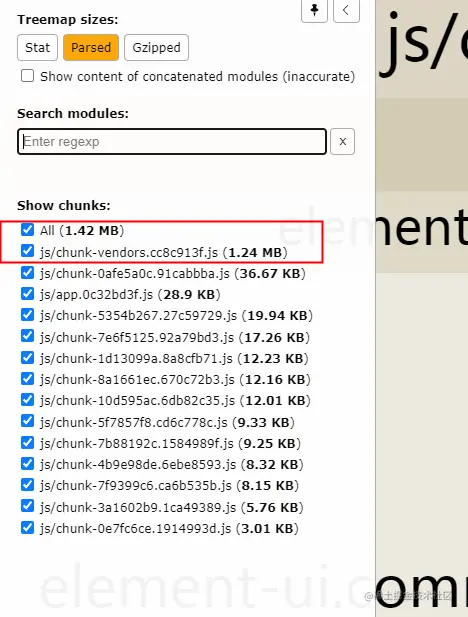Enable showing content of concatenated modules
This screenshot has height=617, width=468.
(x=27, y=76)
